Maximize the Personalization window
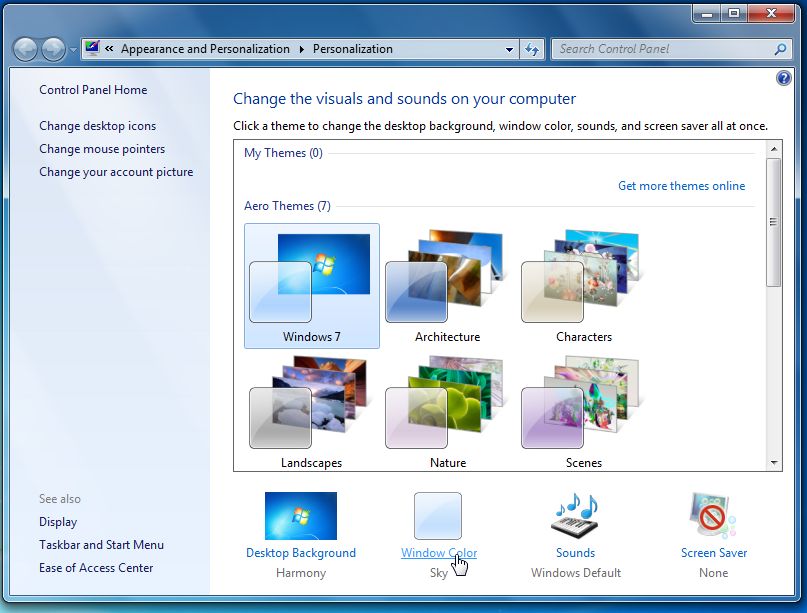 pos(734,13)
